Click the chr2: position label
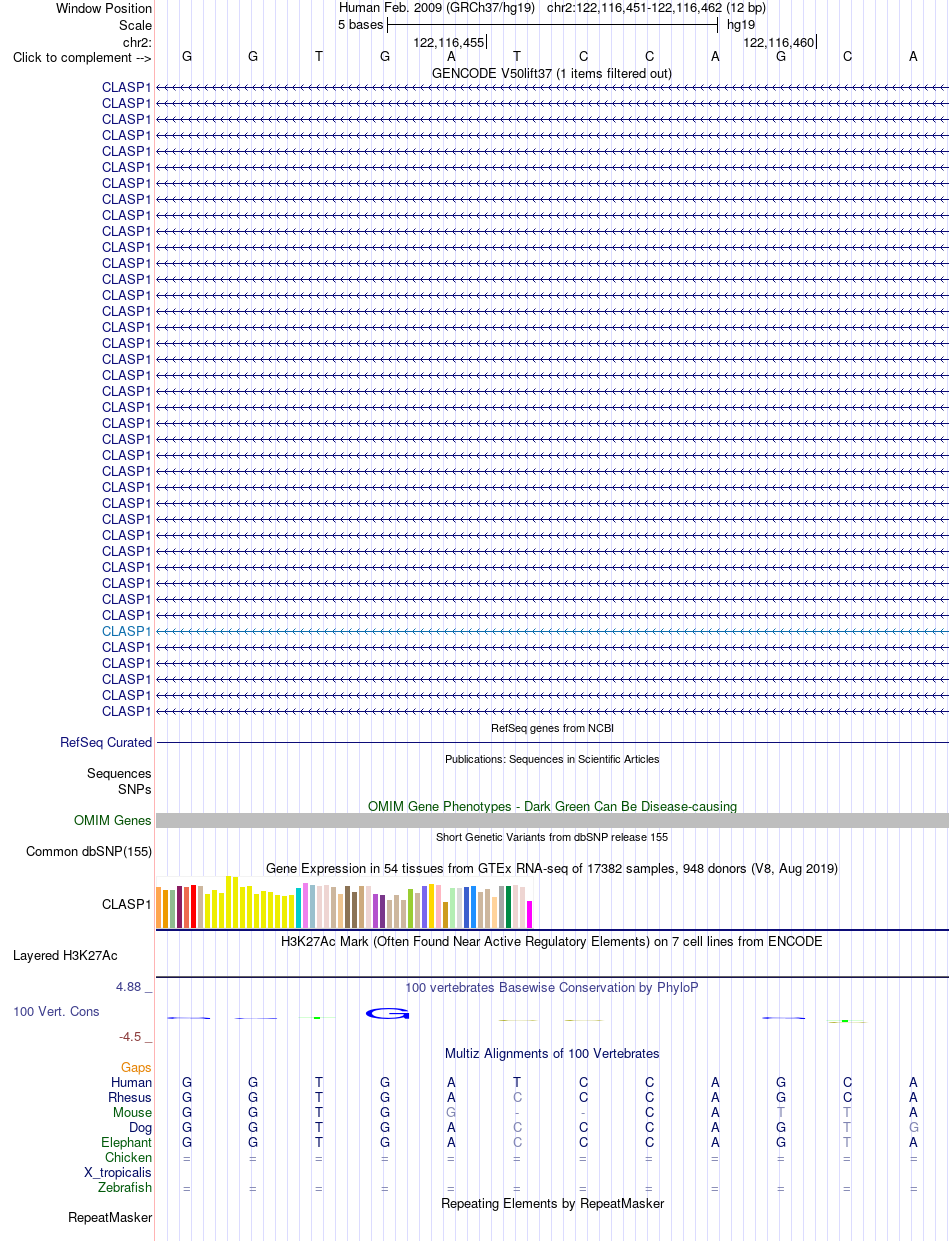Viewport: 950px width, 1241px height. pyautogui.click(x=137, y=42)
